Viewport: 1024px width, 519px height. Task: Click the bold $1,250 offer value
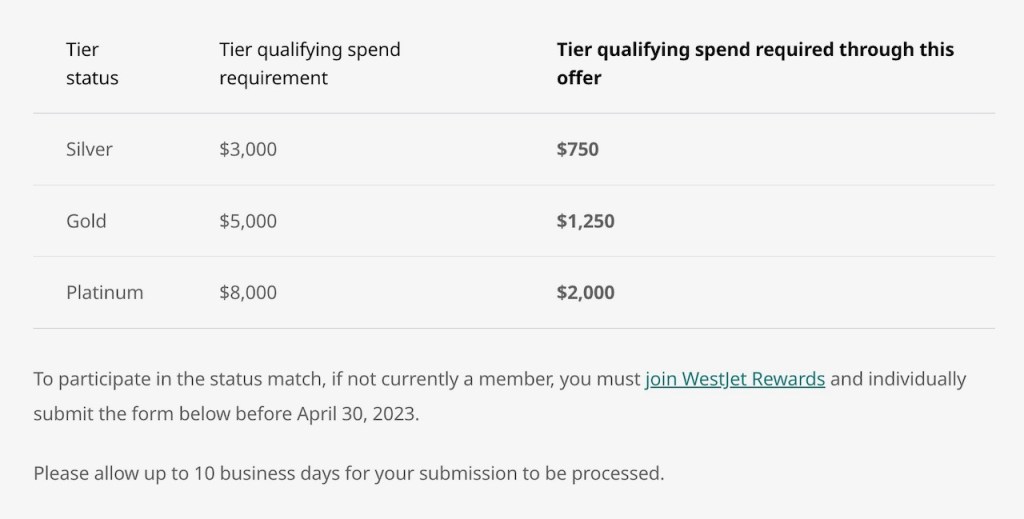coord(585,221)
